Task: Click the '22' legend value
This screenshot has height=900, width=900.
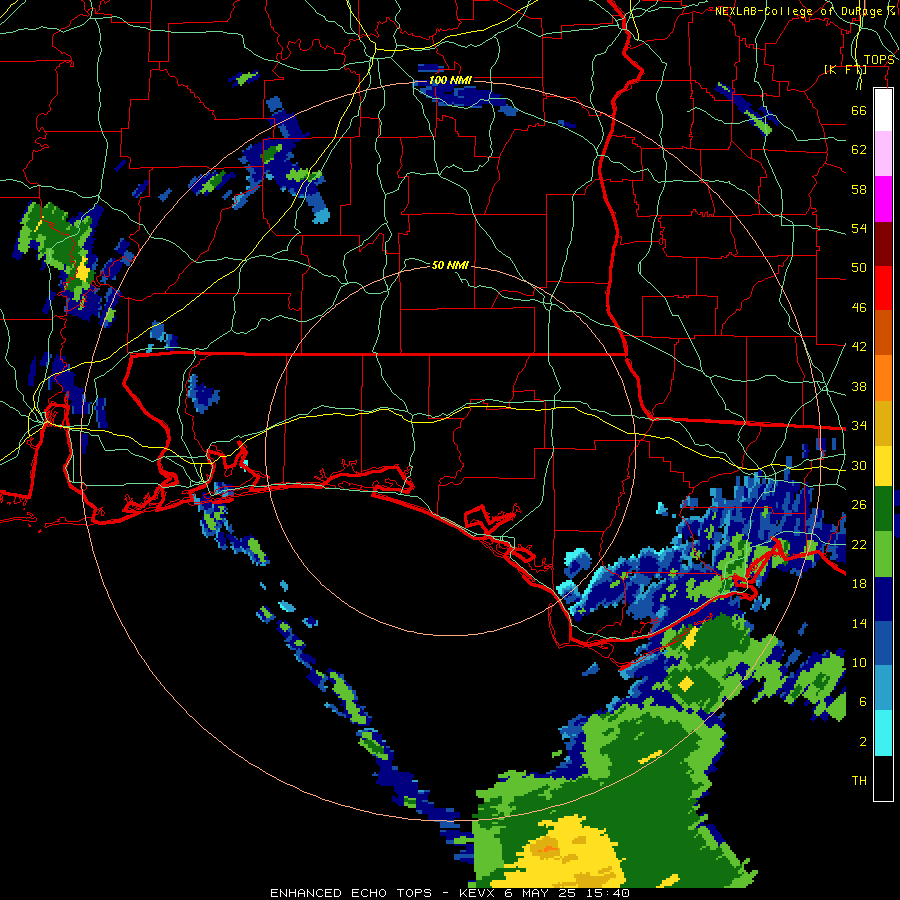Action: [859, 544]
